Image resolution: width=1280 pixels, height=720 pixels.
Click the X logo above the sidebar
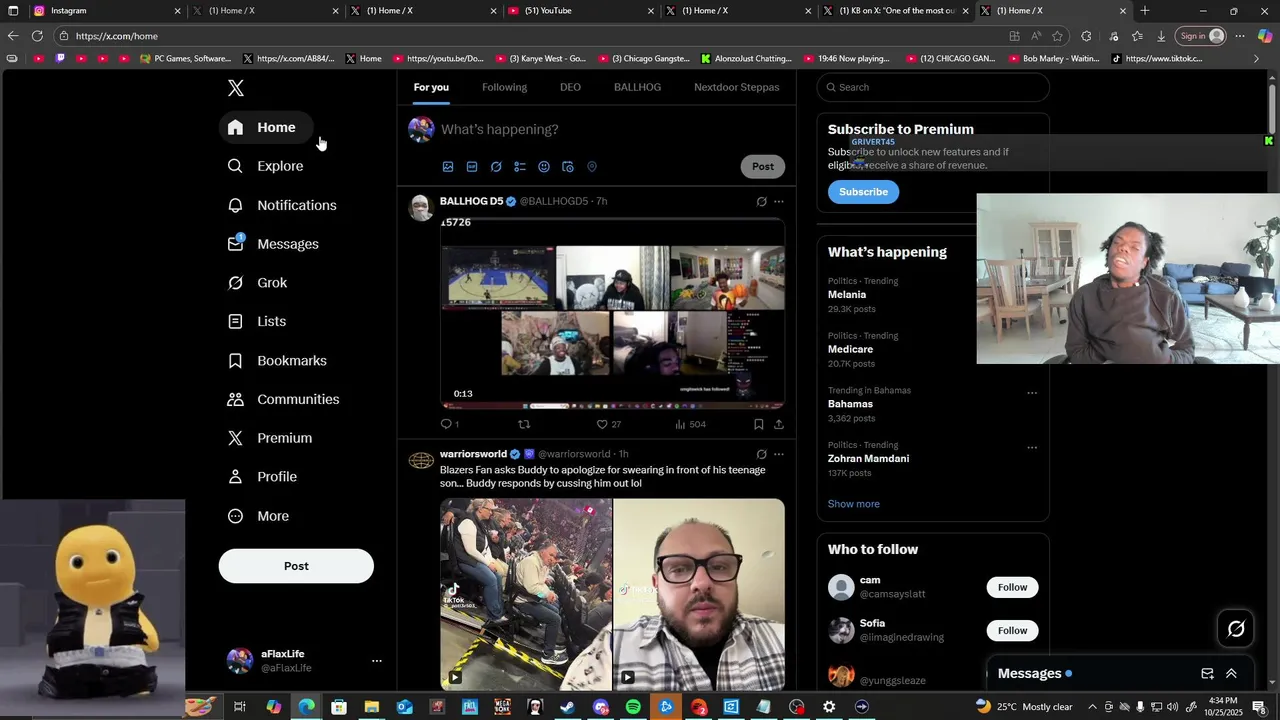coord(236,88)
